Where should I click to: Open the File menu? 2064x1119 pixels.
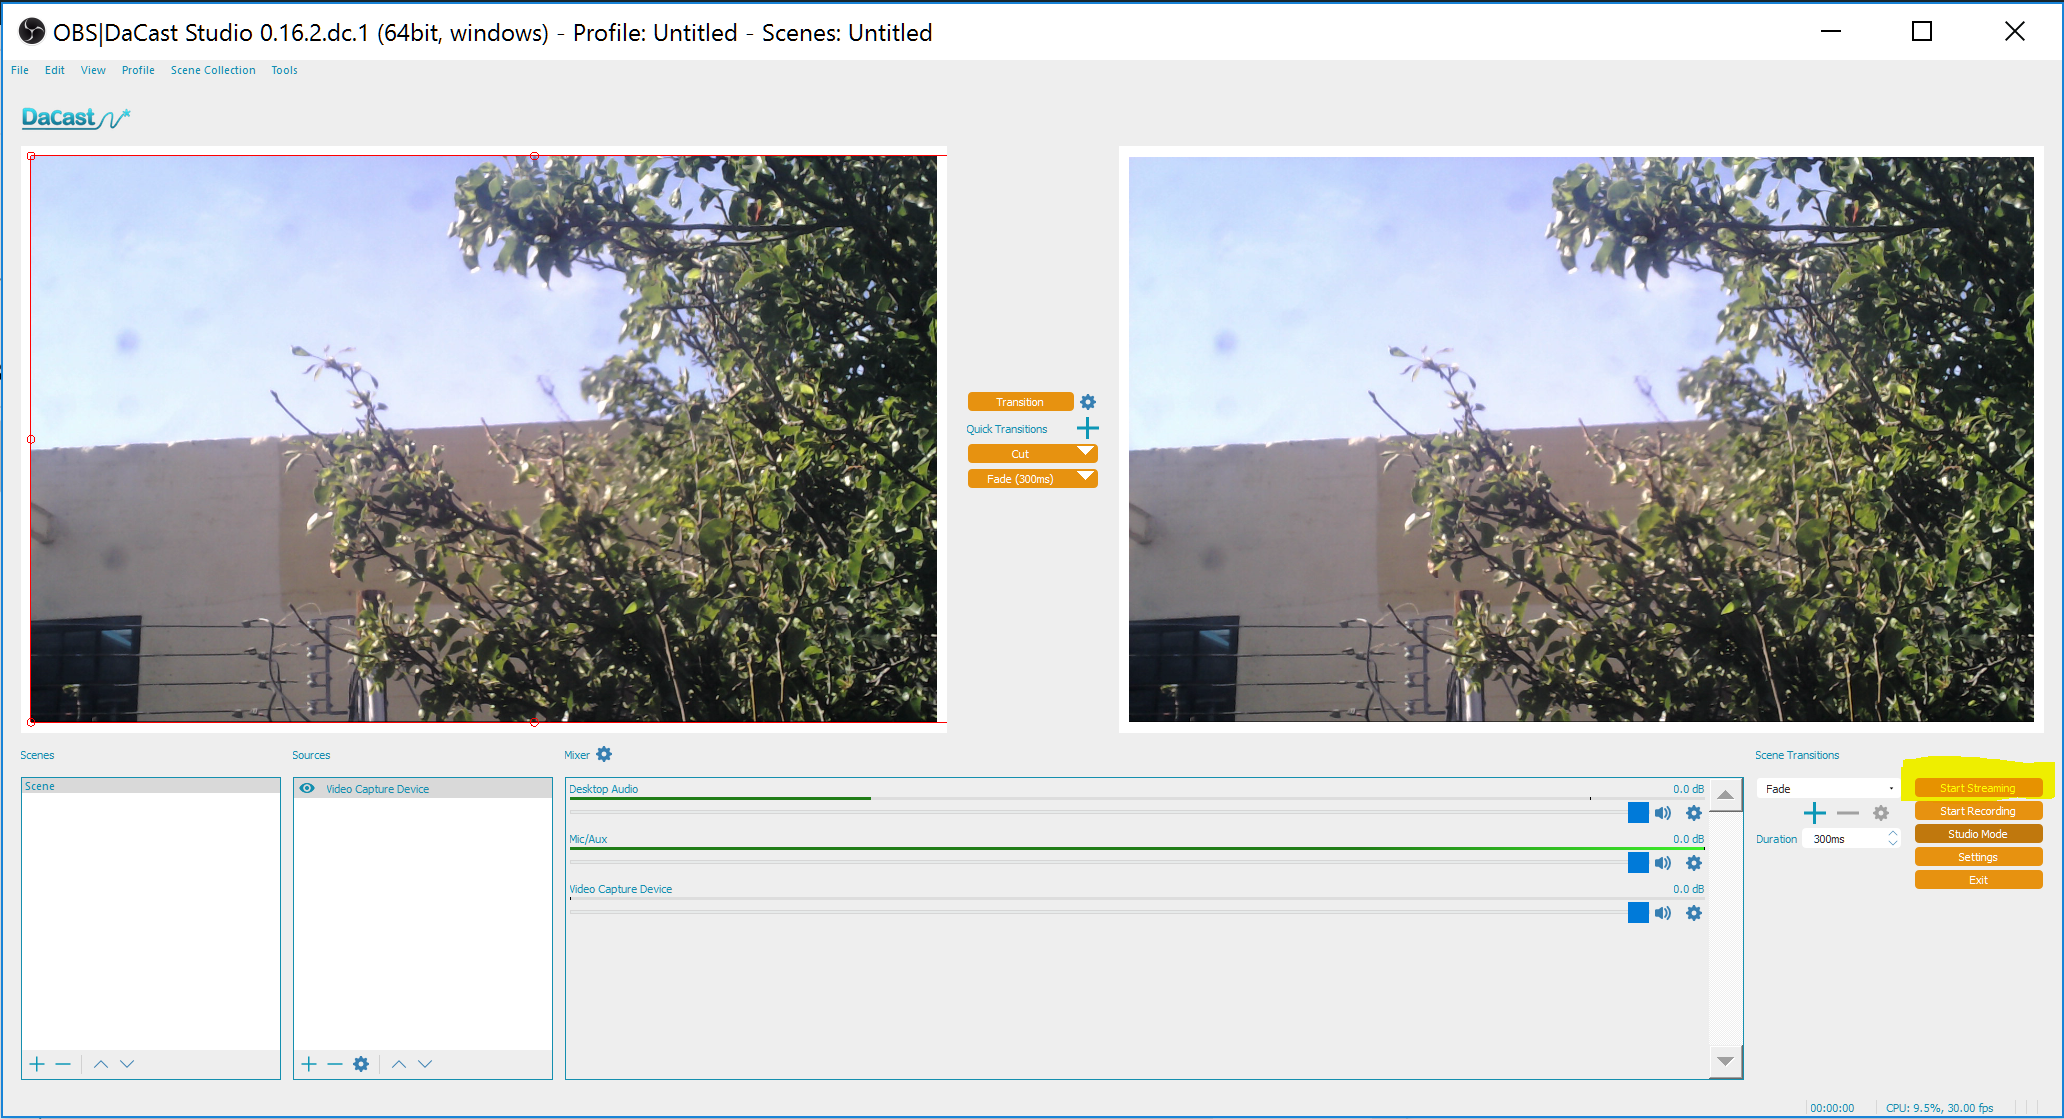(23, 70)
